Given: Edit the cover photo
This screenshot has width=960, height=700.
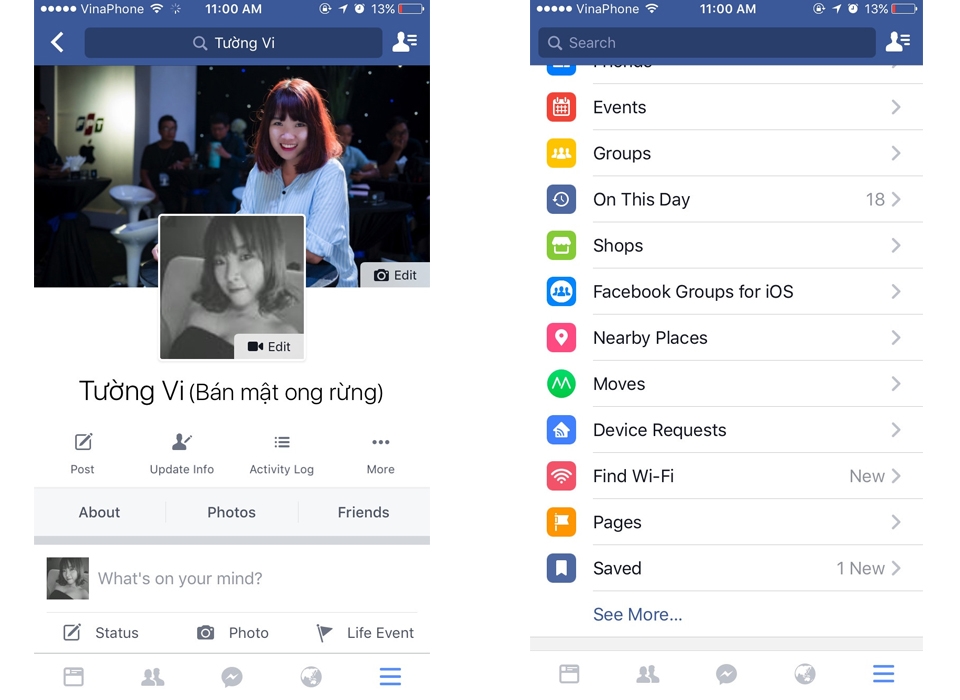Looking at the screenshot, I should (394, 275).
